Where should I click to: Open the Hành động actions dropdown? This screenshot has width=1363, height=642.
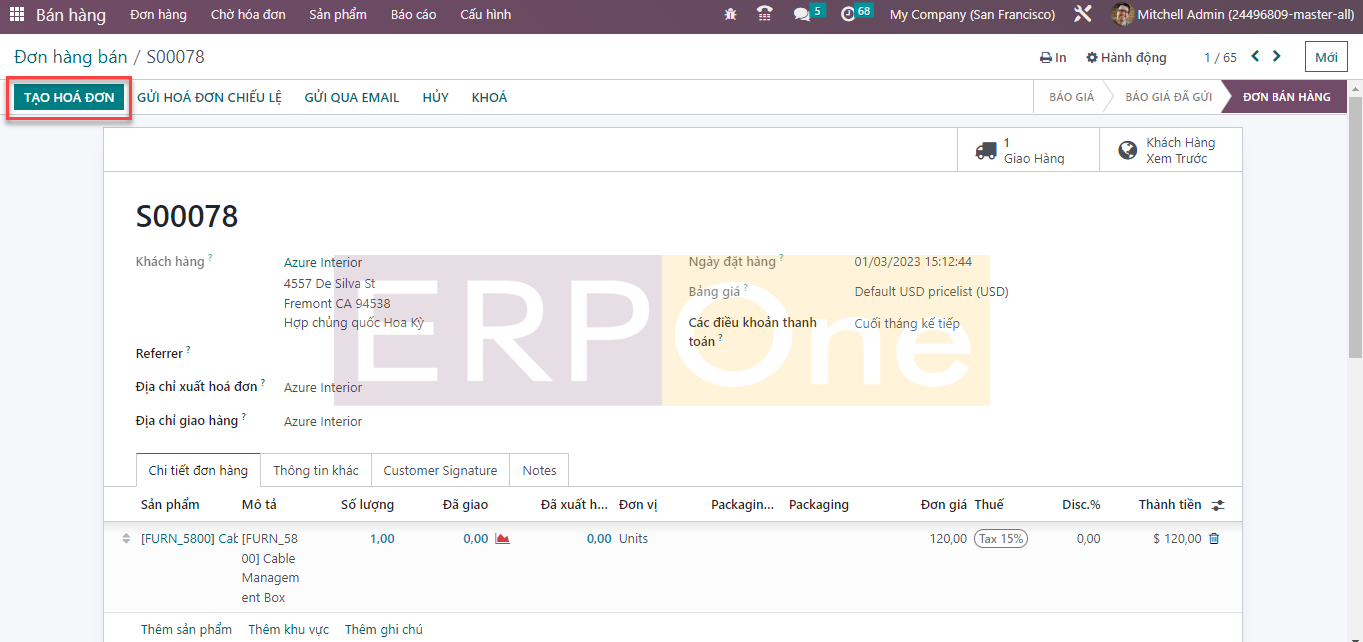click(x=1126, y=58)
